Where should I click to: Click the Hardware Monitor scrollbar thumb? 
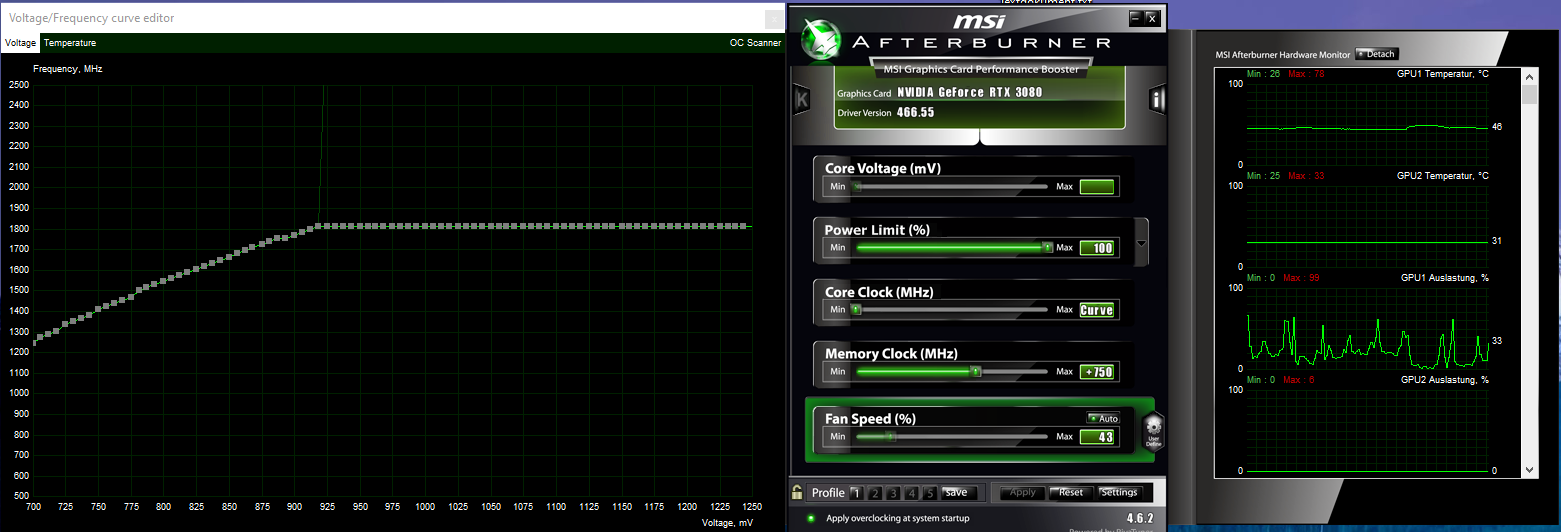1529,95
